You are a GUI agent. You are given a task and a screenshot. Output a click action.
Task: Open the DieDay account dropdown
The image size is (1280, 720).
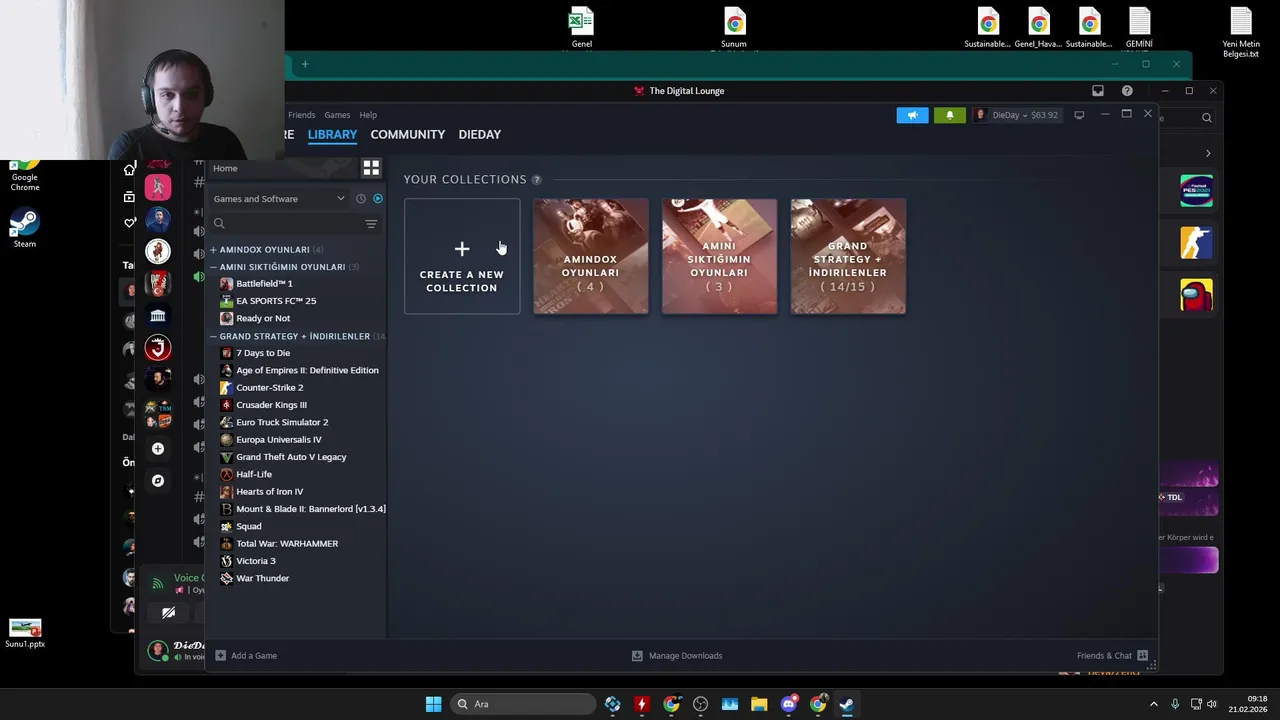[x=1017, y=115]
